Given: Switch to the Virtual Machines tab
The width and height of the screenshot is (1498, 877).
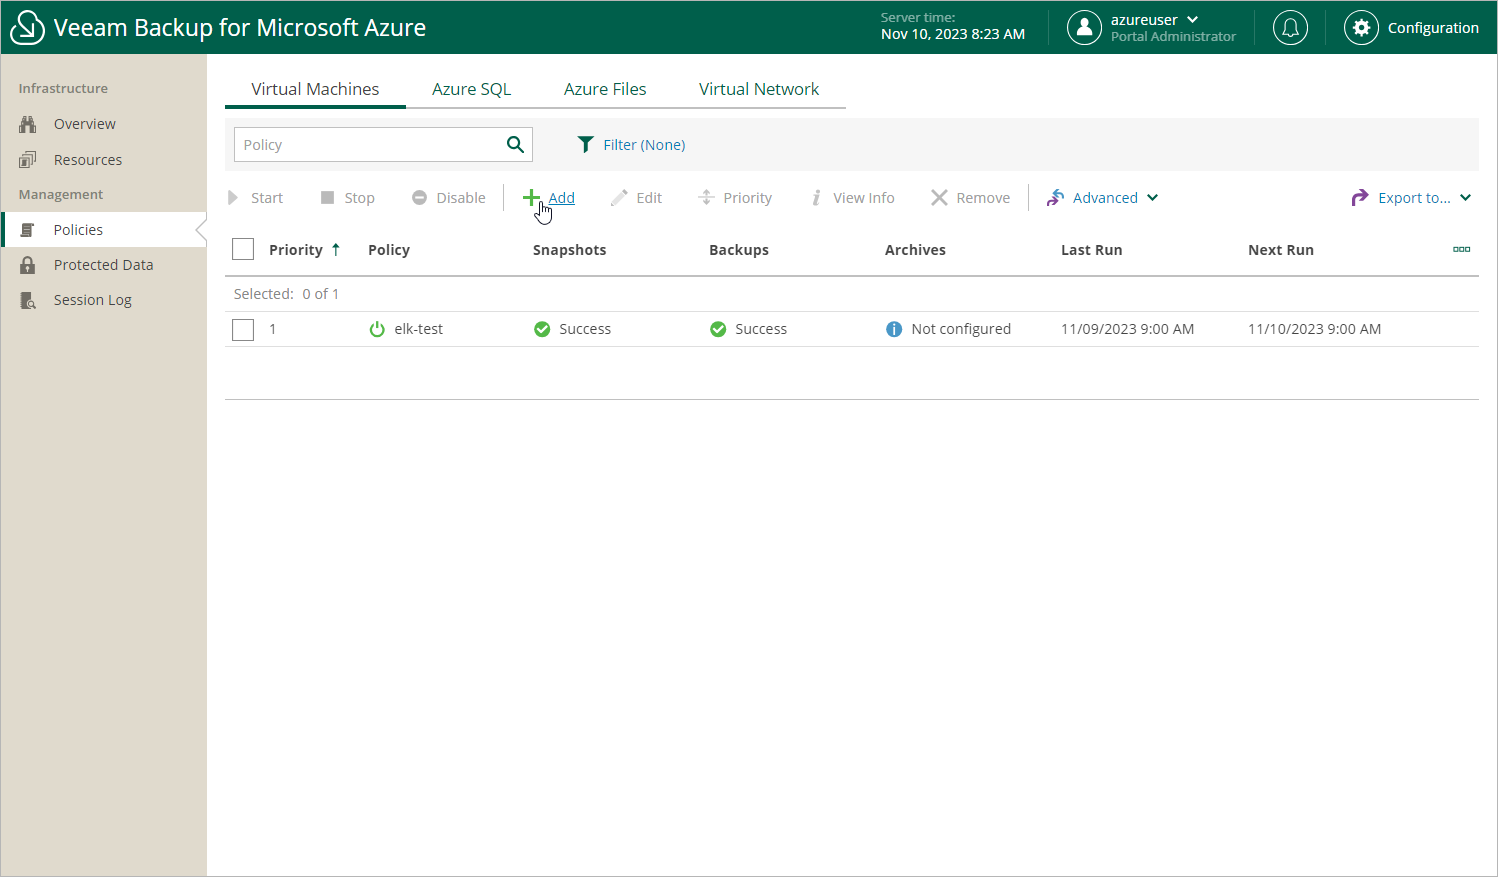Looking at the screenshot, I should pyautogui.click(x=315, y=89).
